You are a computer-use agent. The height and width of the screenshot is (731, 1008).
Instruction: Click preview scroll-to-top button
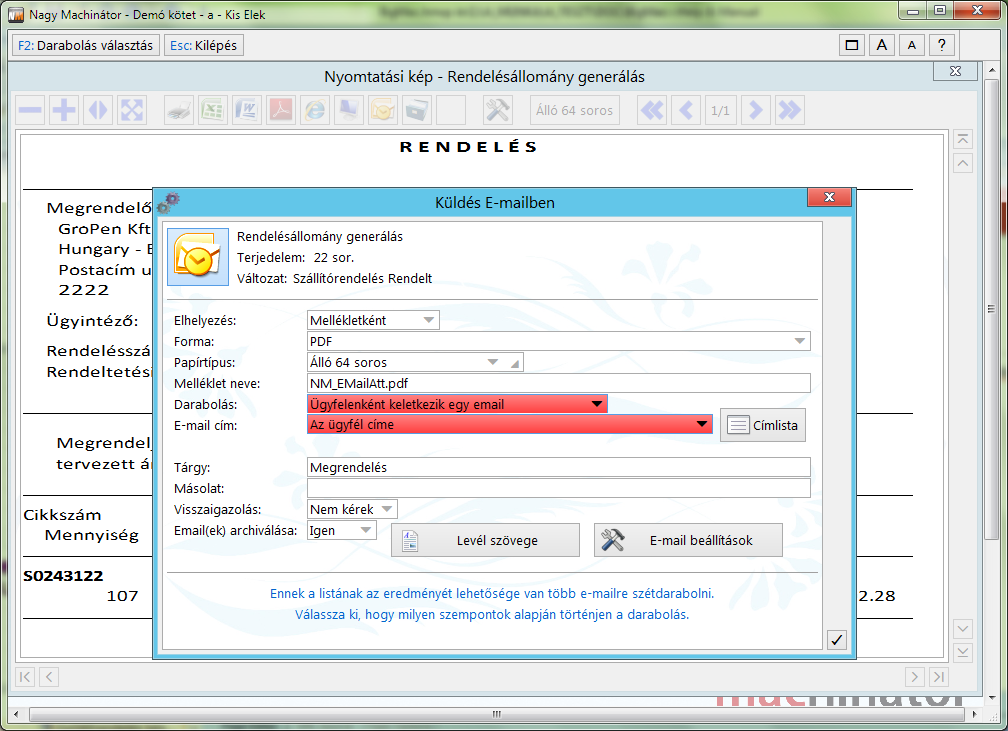tap(962, 140)
